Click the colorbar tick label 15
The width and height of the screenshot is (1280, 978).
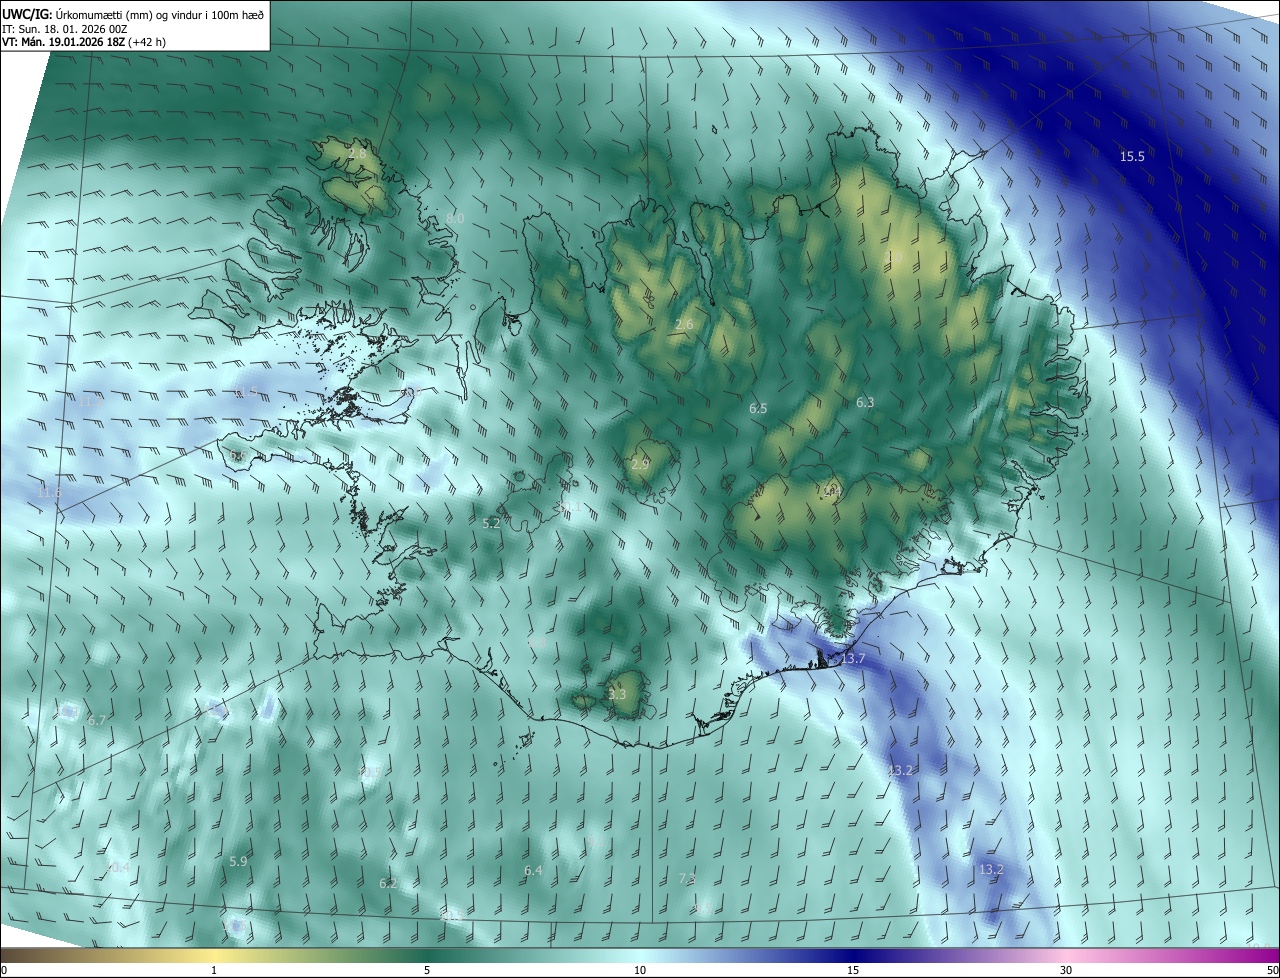point(853,970)
